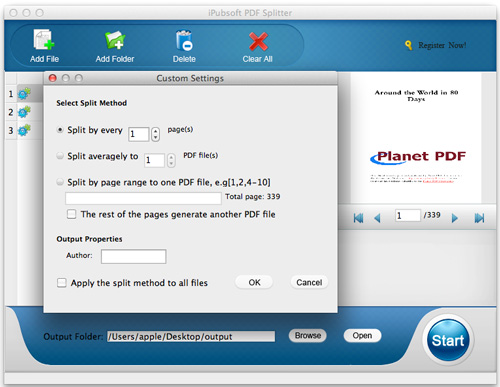This screenshot has width=500, height=387.
Task: Click the Split averagely file count field
Action: click(x=154, y=160)
